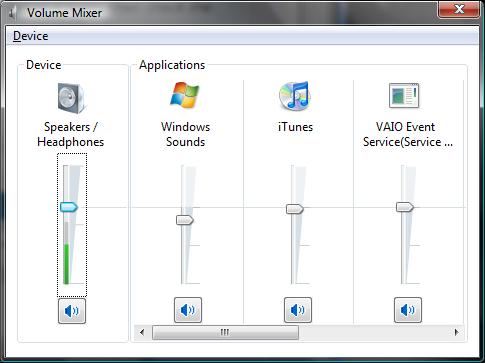Click the Windows Sounds flag icon
This screenshot has height=363, width=485.
185,95
